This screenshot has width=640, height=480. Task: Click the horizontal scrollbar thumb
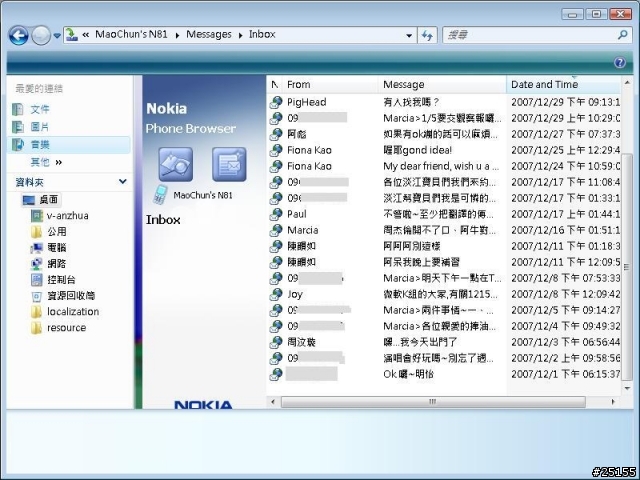pos(433,402)
